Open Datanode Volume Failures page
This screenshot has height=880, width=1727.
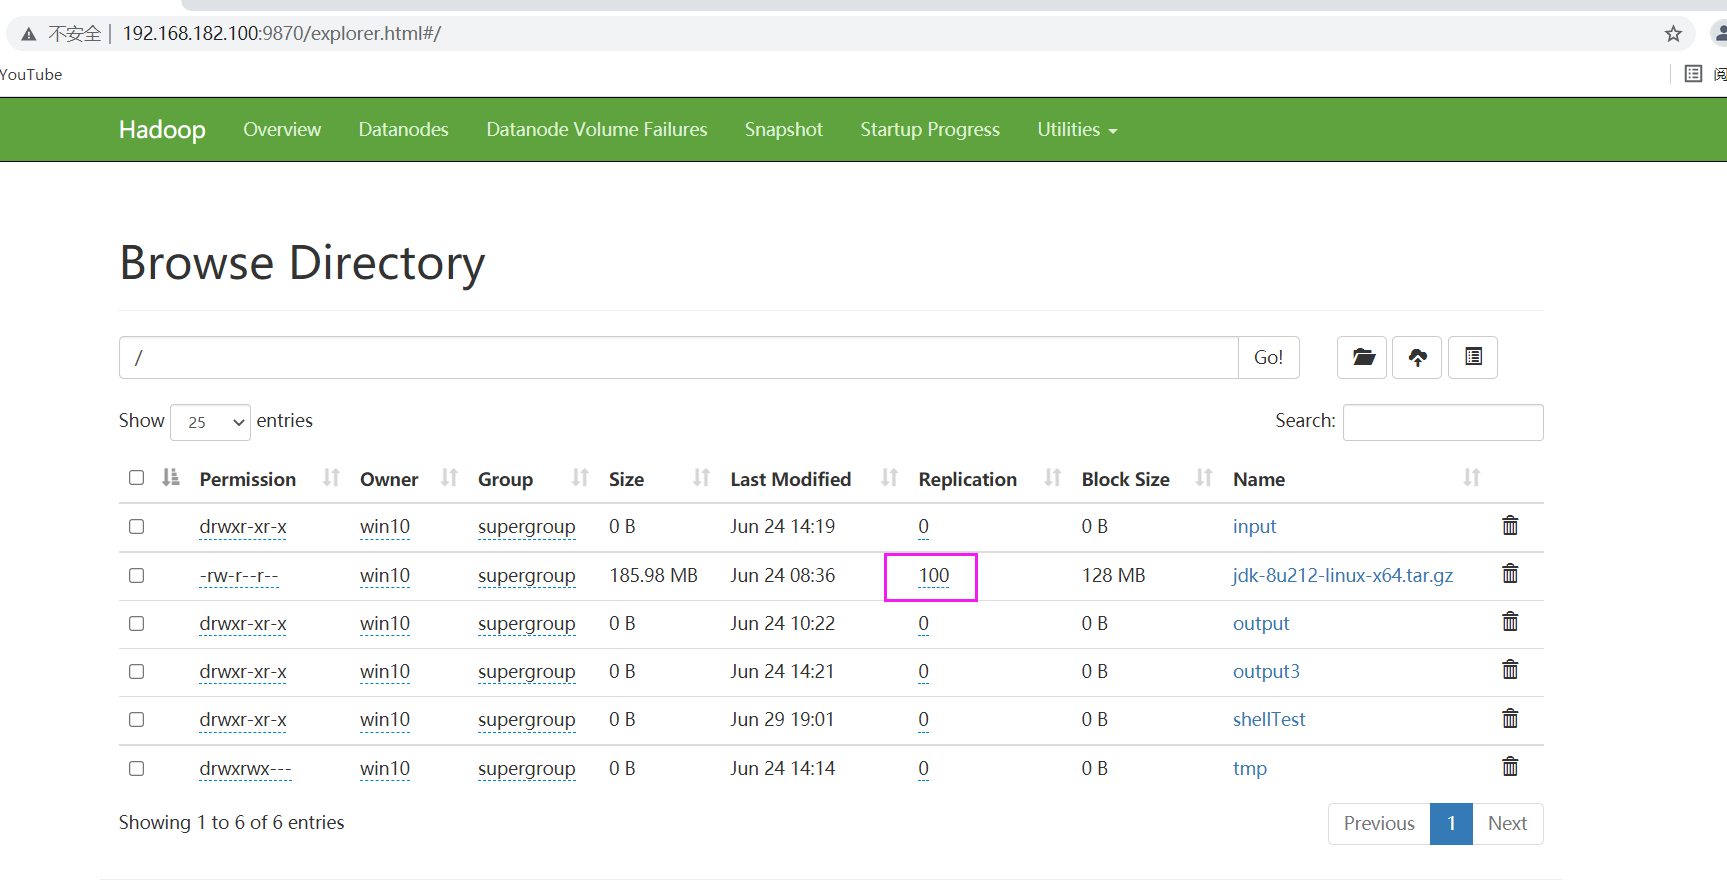(597, 129)
